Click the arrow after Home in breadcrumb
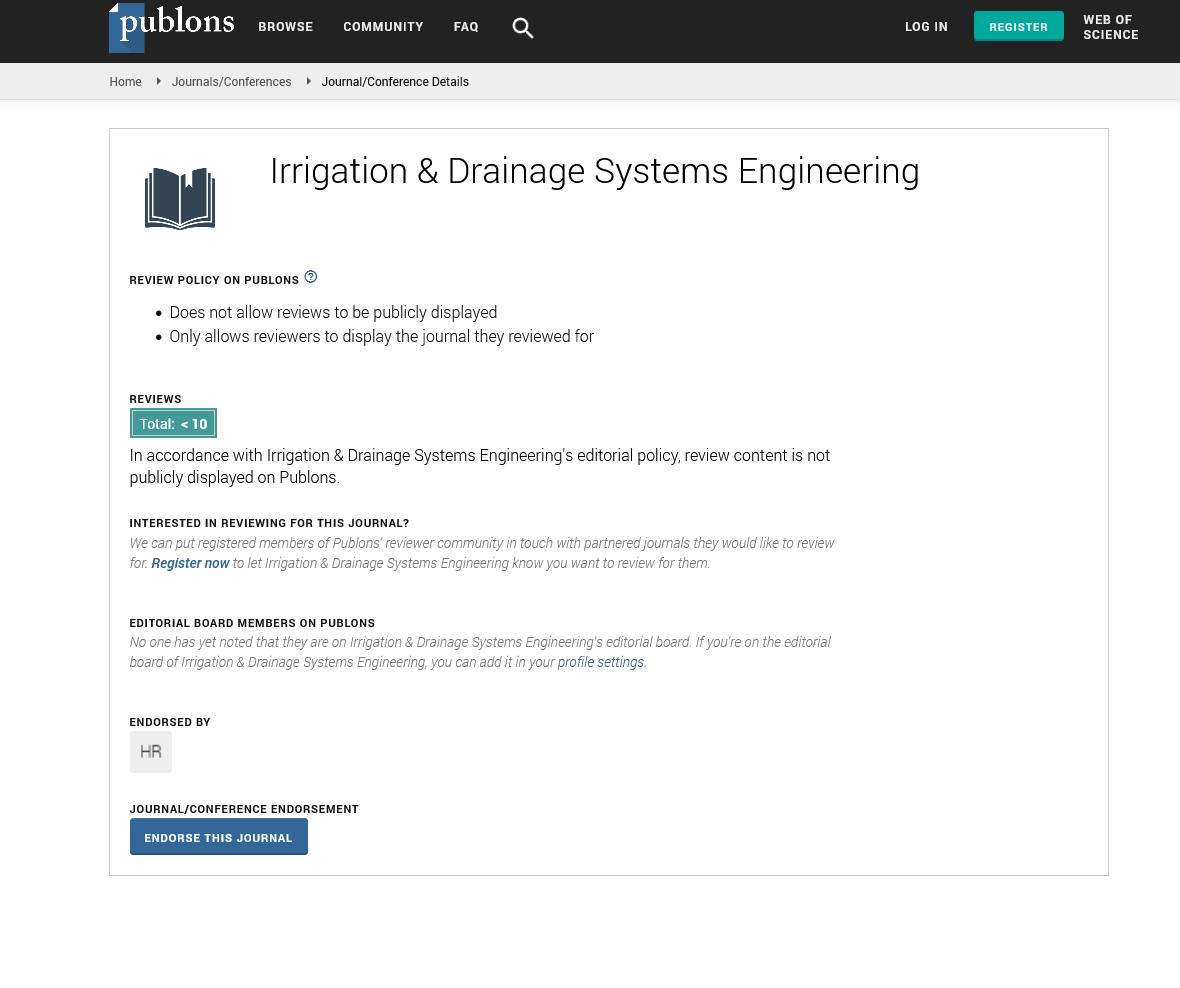 [x=158, y=82]
